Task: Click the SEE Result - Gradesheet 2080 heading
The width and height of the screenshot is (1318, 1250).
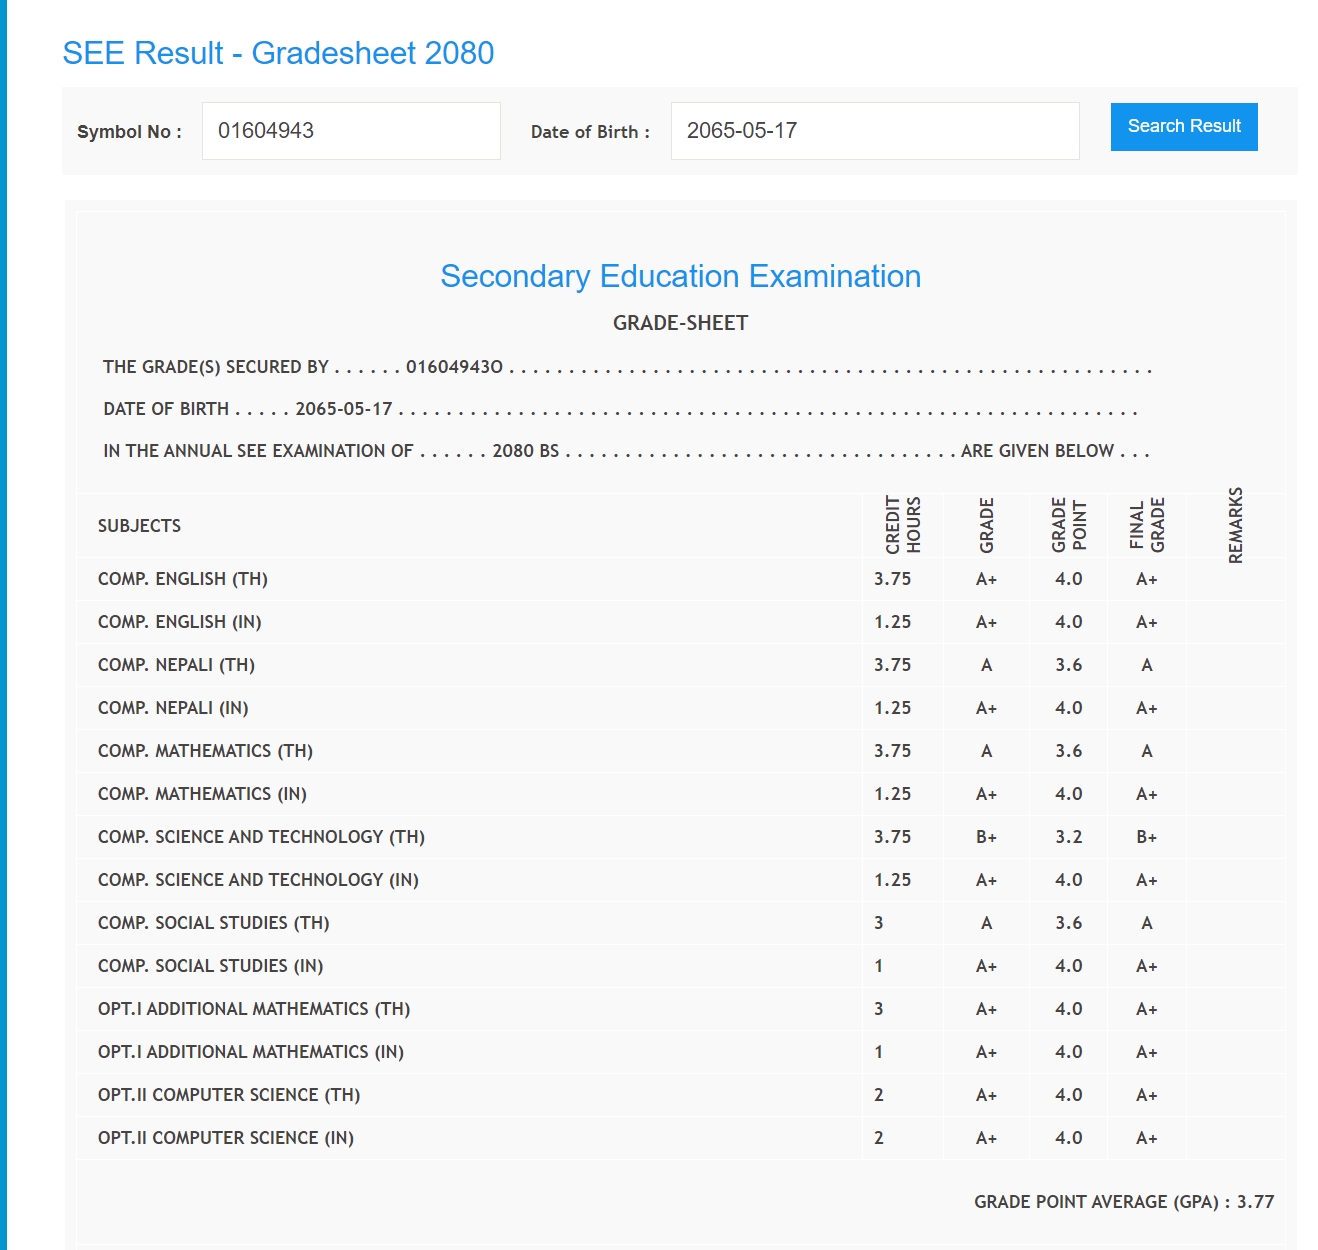Action: pyautogui.click(x=278, y=53)
